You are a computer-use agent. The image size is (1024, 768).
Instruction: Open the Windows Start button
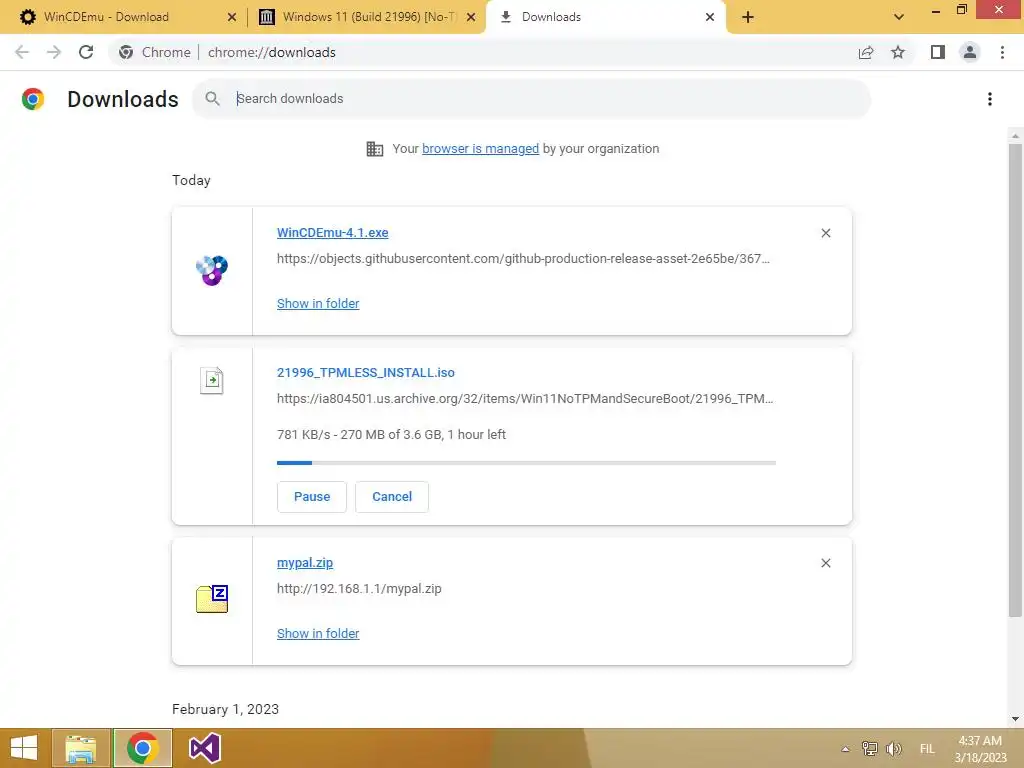24,748
